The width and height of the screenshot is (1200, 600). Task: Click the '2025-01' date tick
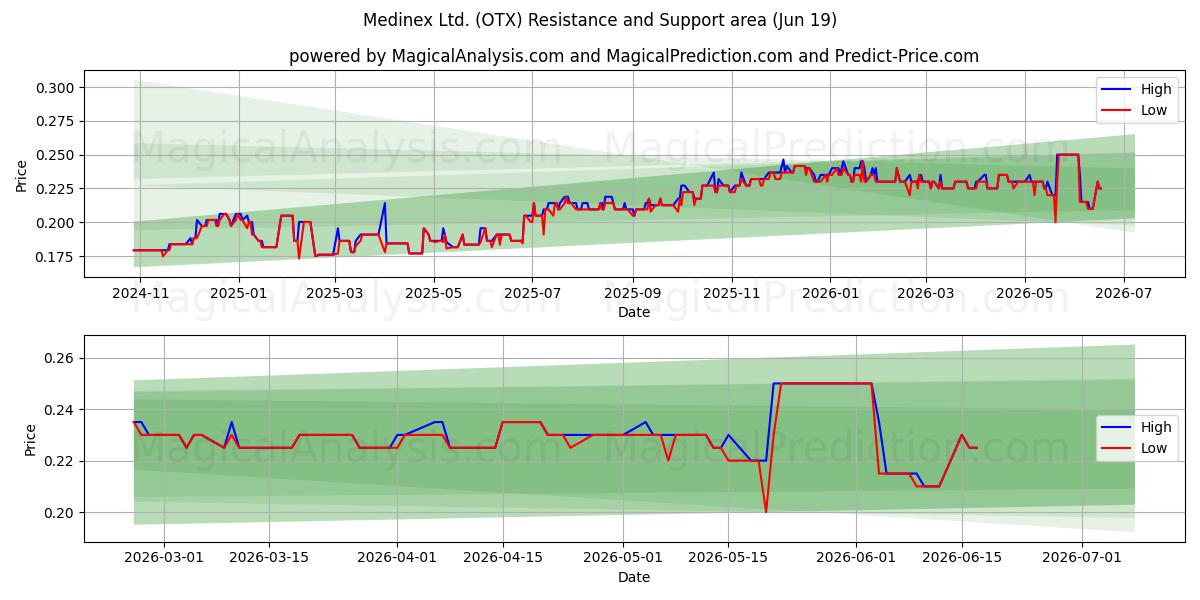[238, 294]
